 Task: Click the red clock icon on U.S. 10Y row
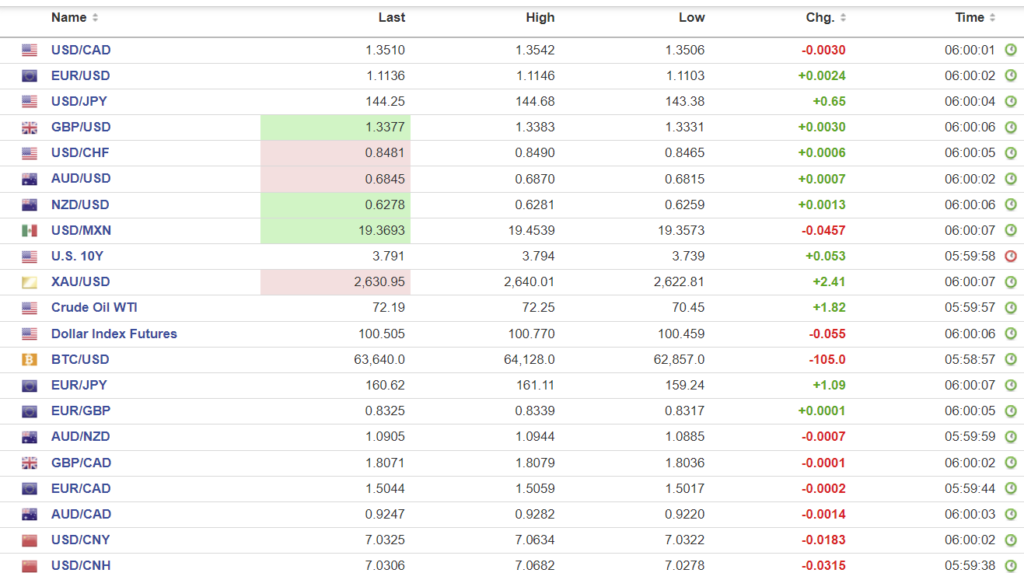[x=1010, y=256]
